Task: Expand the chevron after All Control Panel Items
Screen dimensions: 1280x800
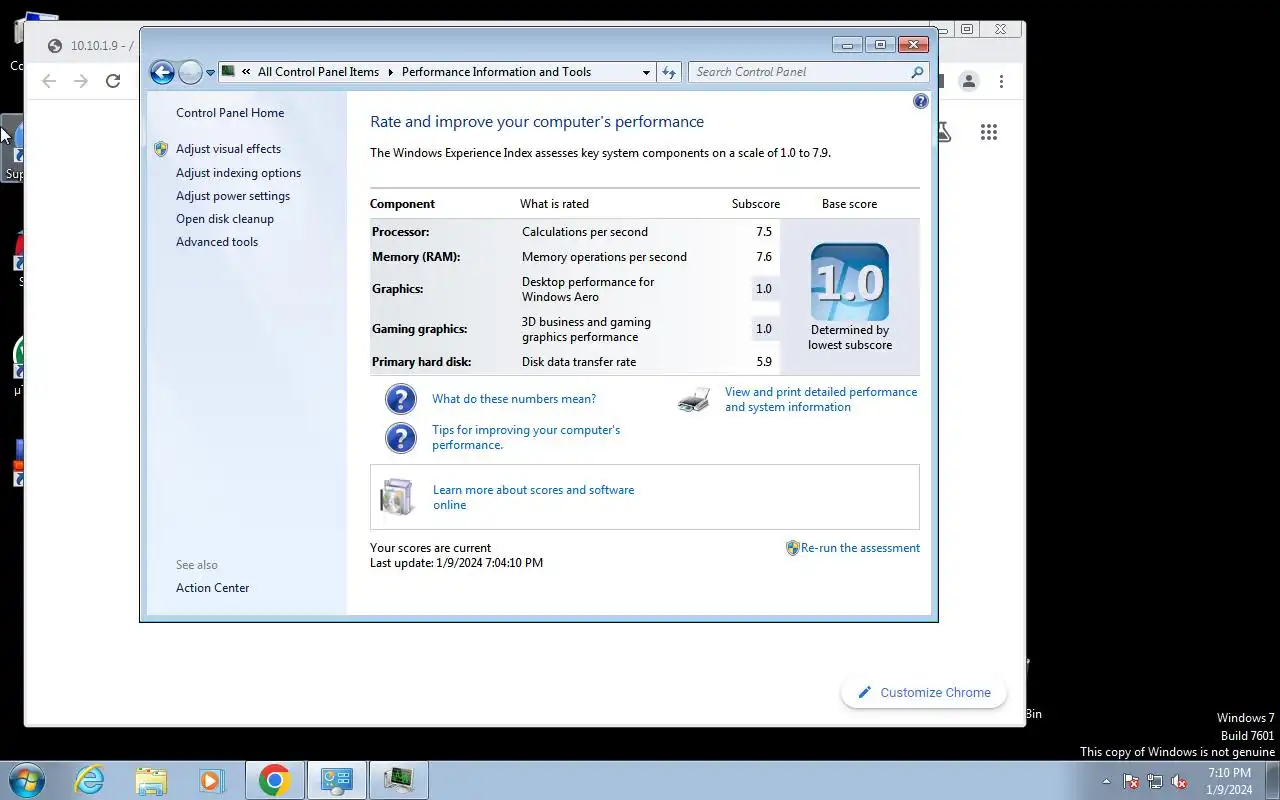Action: (x=391, y=72)
